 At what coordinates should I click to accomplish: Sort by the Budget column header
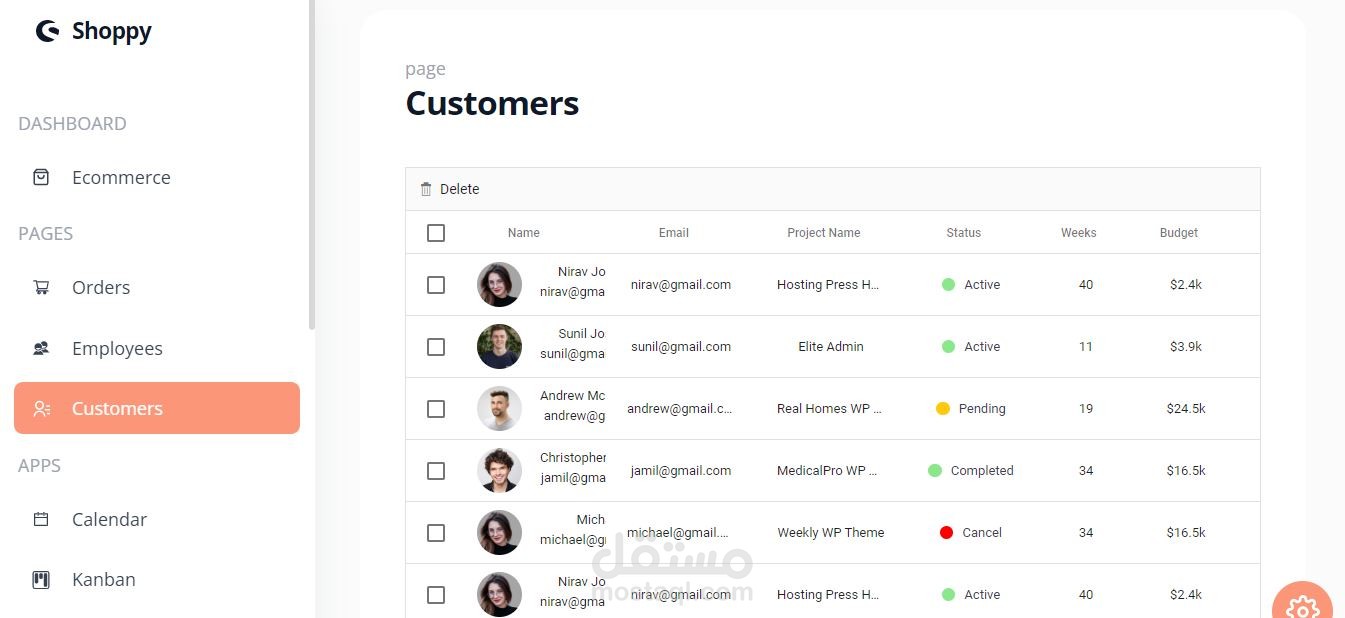click(x=1178, y=233)
